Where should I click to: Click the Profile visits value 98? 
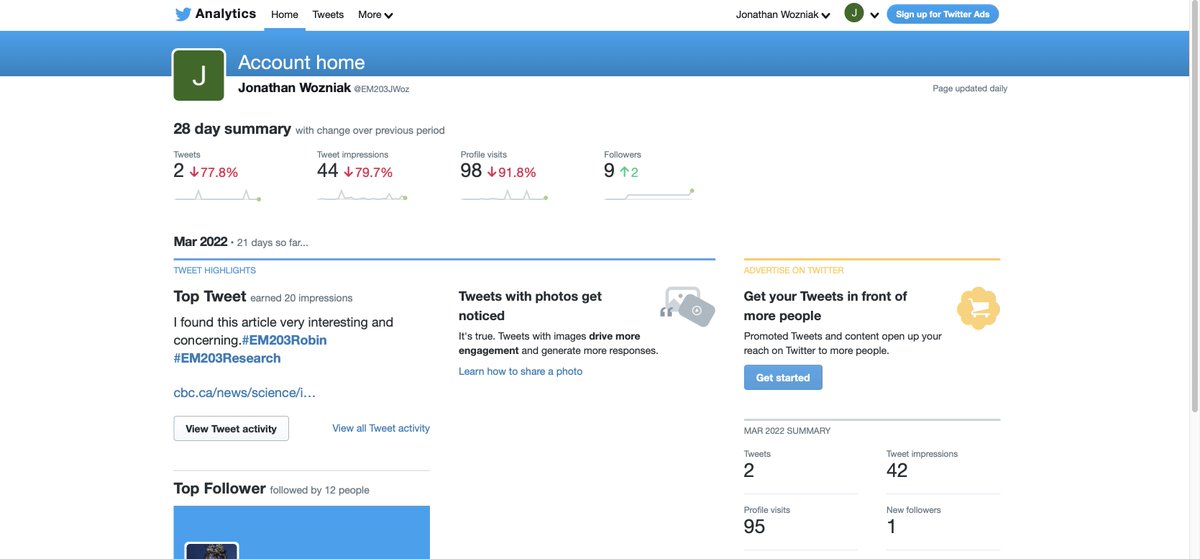(x=472, y=171)
